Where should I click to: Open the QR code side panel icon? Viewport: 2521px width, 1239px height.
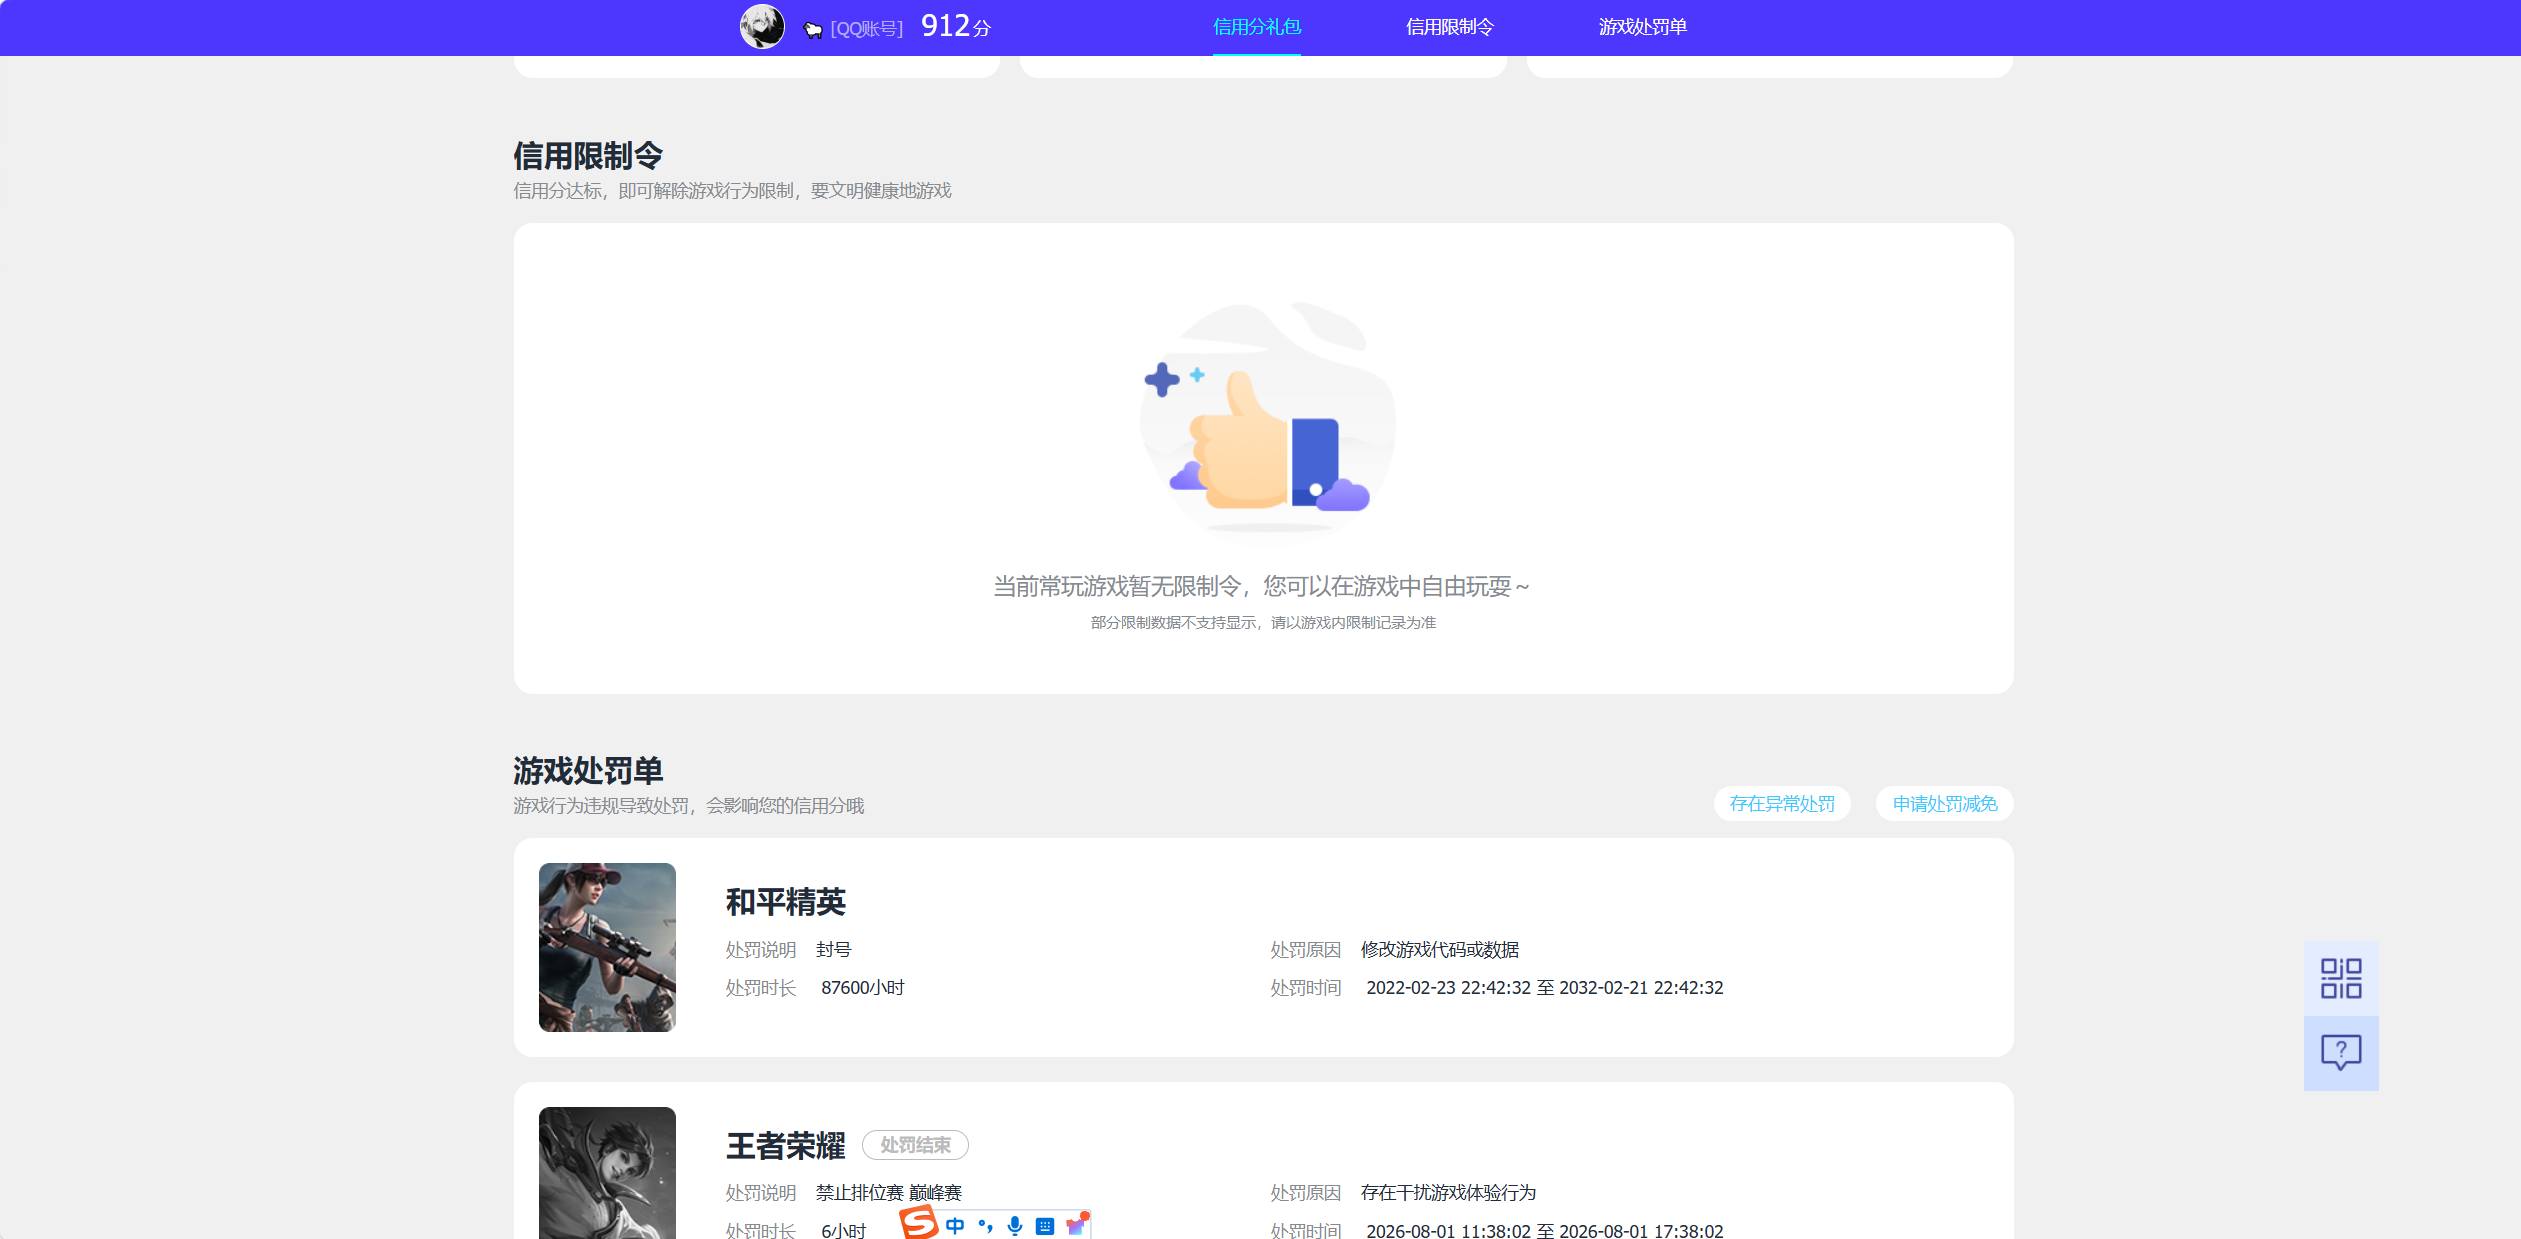tap(2341, 978)
